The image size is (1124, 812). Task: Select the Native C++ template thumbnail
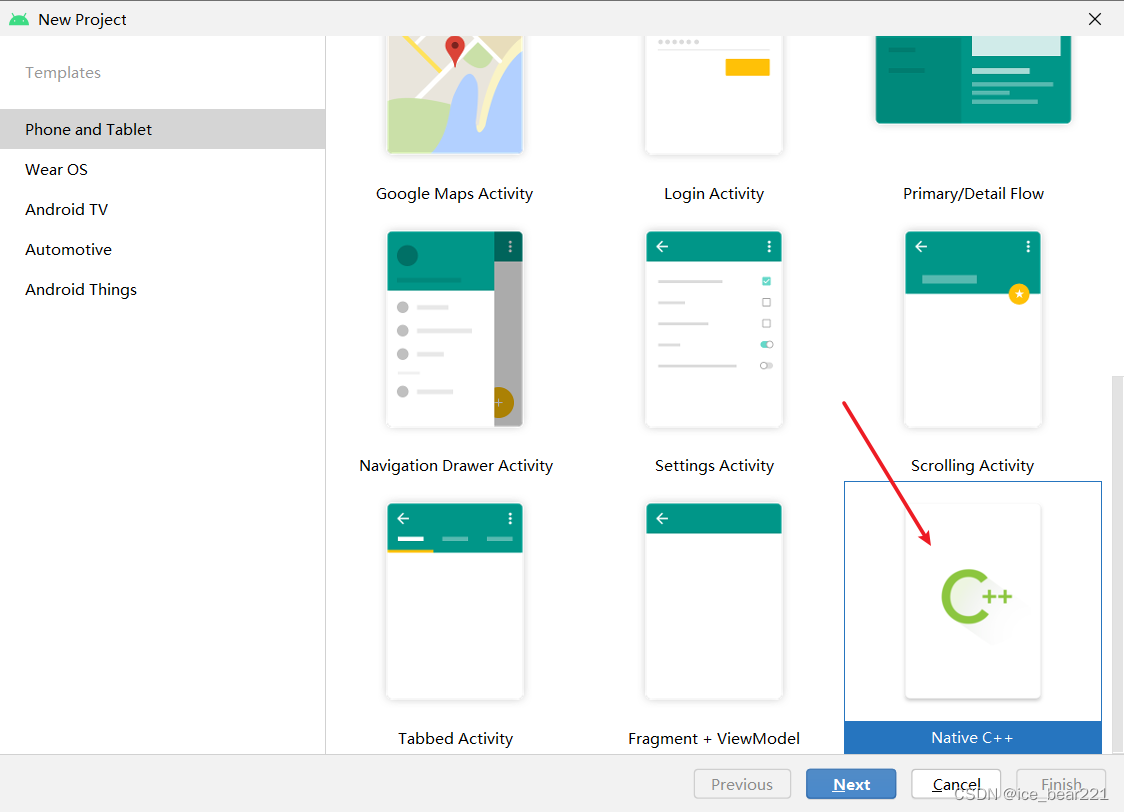(x=972, y=601)
